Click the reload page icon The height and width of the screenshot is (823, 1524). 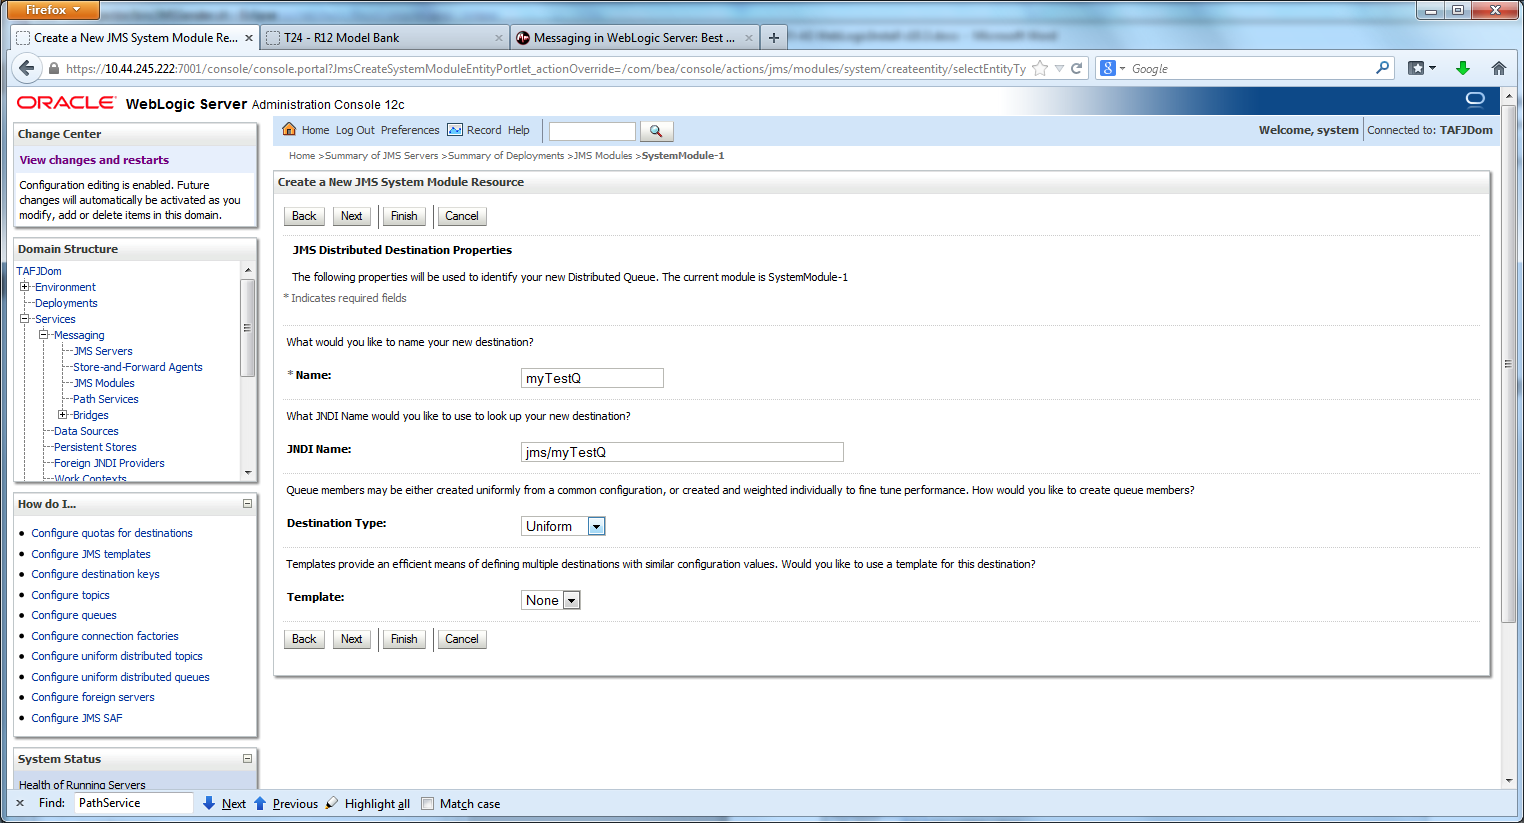click(1077, 68)
